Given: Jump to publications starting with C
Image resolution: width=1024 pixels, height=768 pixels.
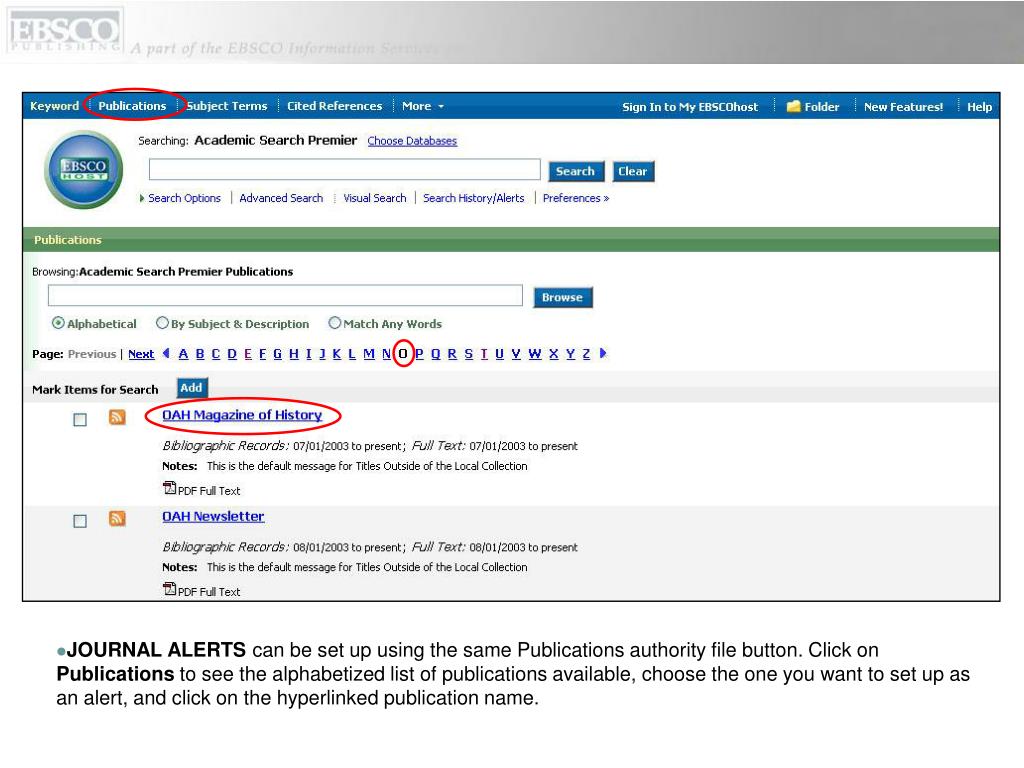Looking at the screenshot, I should tap(216, 353).
